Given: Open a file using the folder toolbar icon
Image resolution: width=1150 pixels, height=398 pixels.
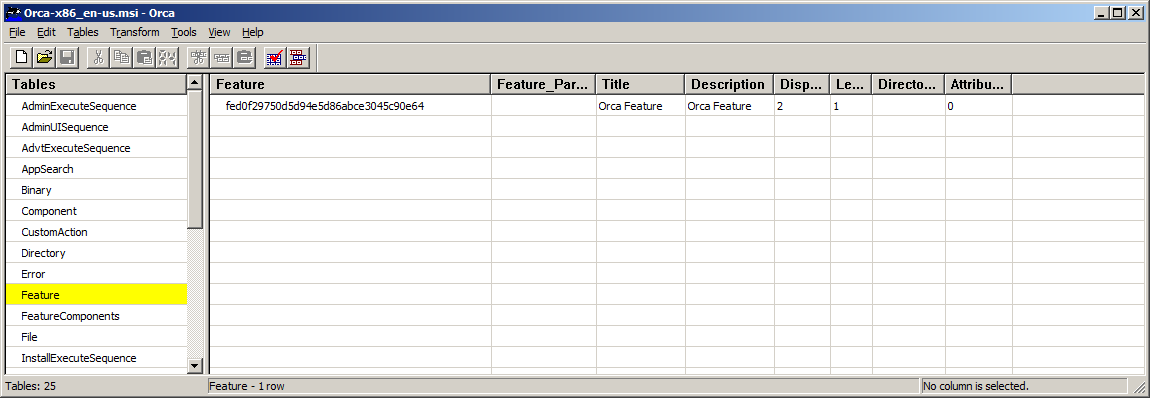Looking at the screenshot, I should coord(45,58).
